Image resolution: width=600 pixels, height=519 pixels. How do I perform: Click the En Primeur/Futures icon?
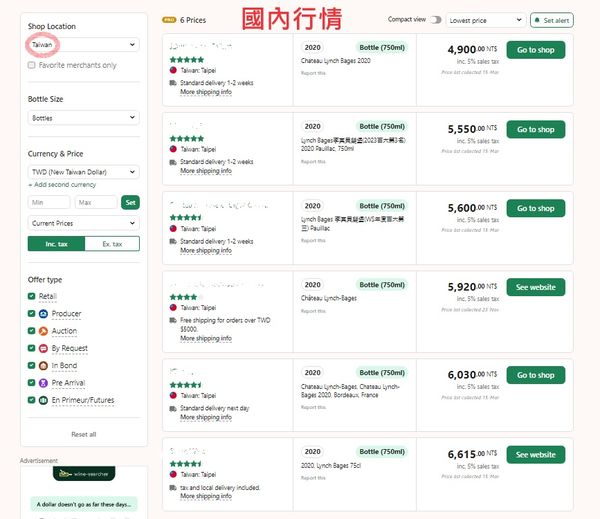[x=43, y=400]
